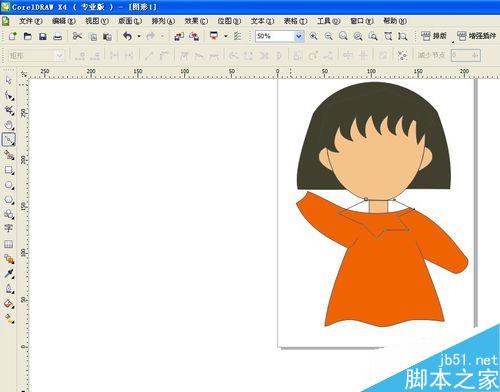Select the Fill bucket tool in the toolbox
The width and height of the screenshot is (500, 392).
point(9,303)
